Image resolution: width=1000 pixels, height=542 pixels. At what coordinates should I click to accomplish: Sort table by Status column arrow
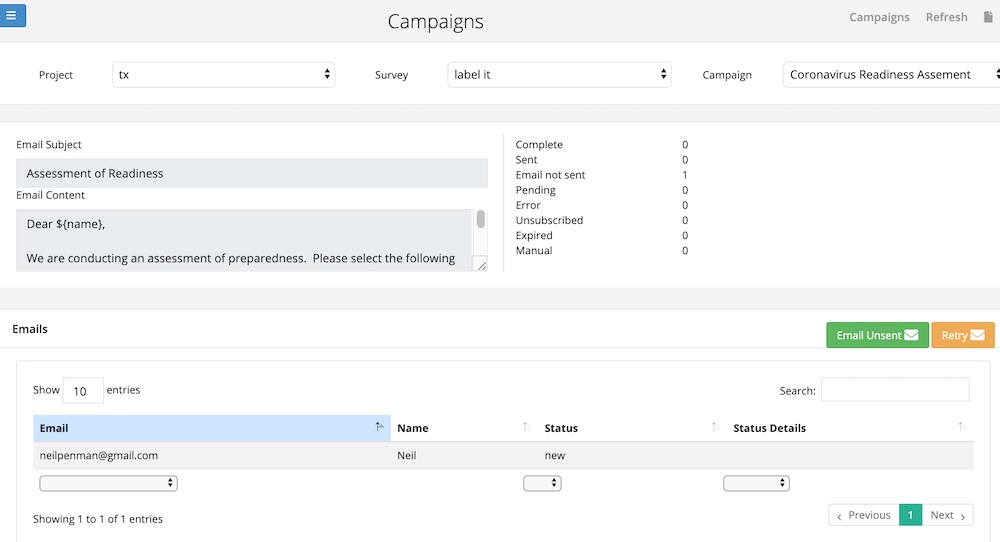pyautogui.click(x=715, y=427)
